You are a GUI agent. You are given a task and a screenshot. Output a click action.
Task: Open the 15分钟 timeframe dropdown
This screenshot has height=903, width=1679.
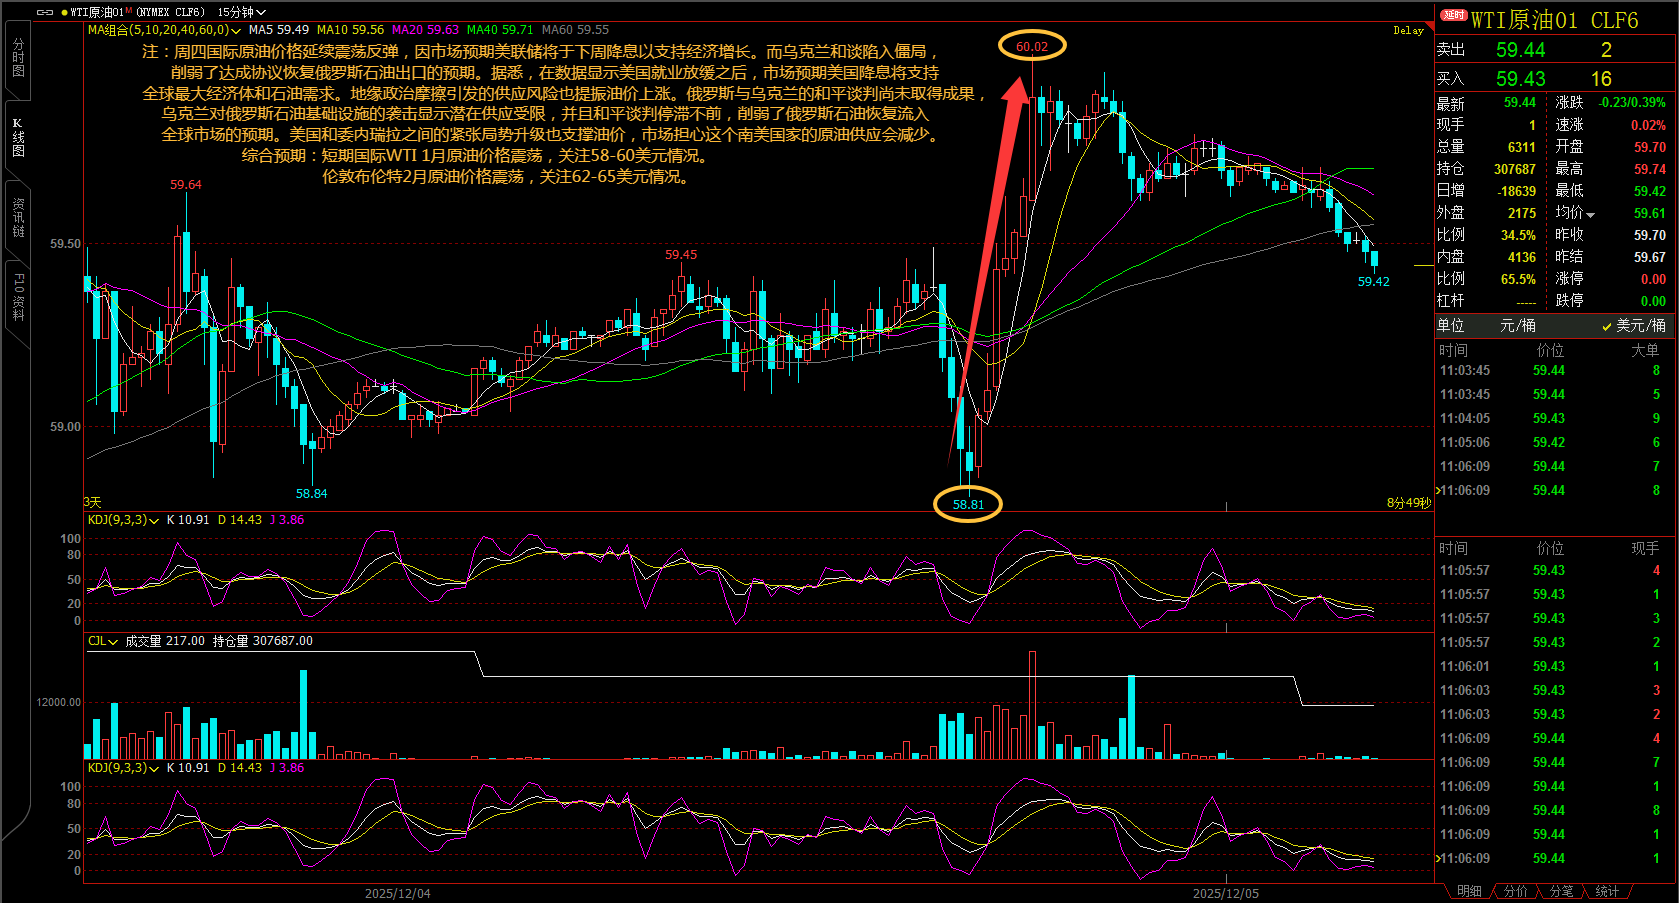pos(241,12)
